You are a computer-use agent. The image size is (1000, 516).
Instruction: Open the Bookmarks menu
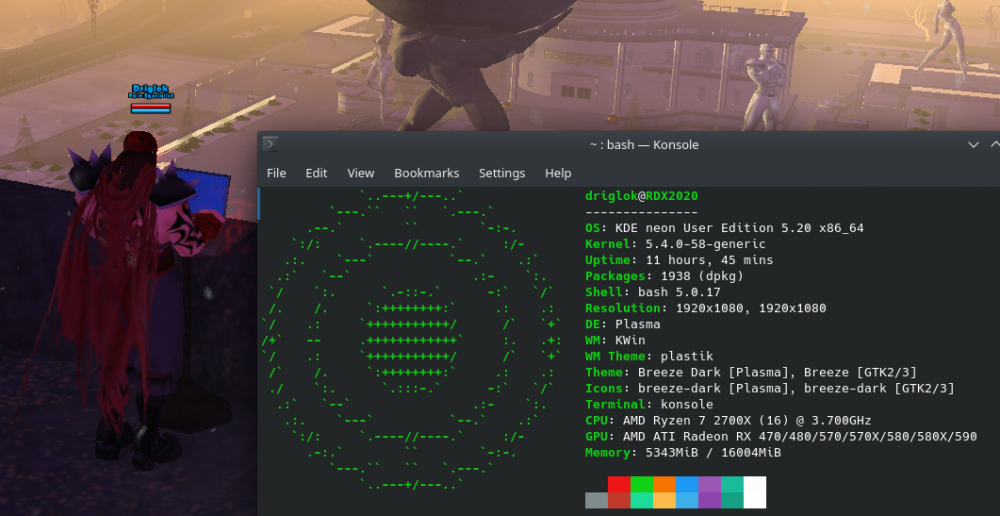coord(426,173)
